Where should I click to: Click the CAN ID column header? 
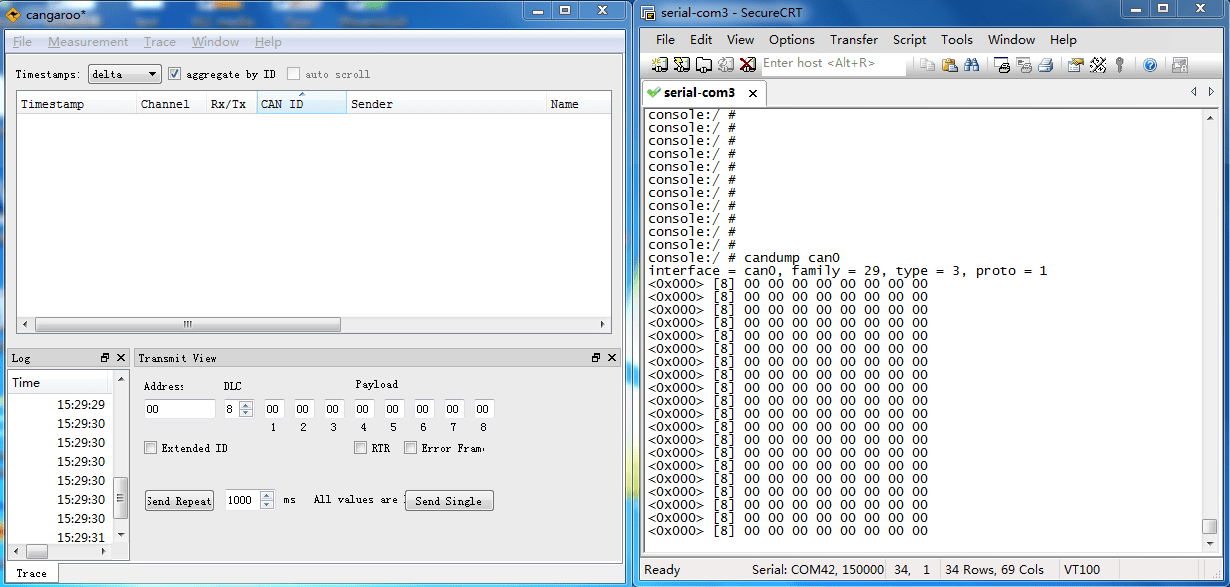pos(302,104)
